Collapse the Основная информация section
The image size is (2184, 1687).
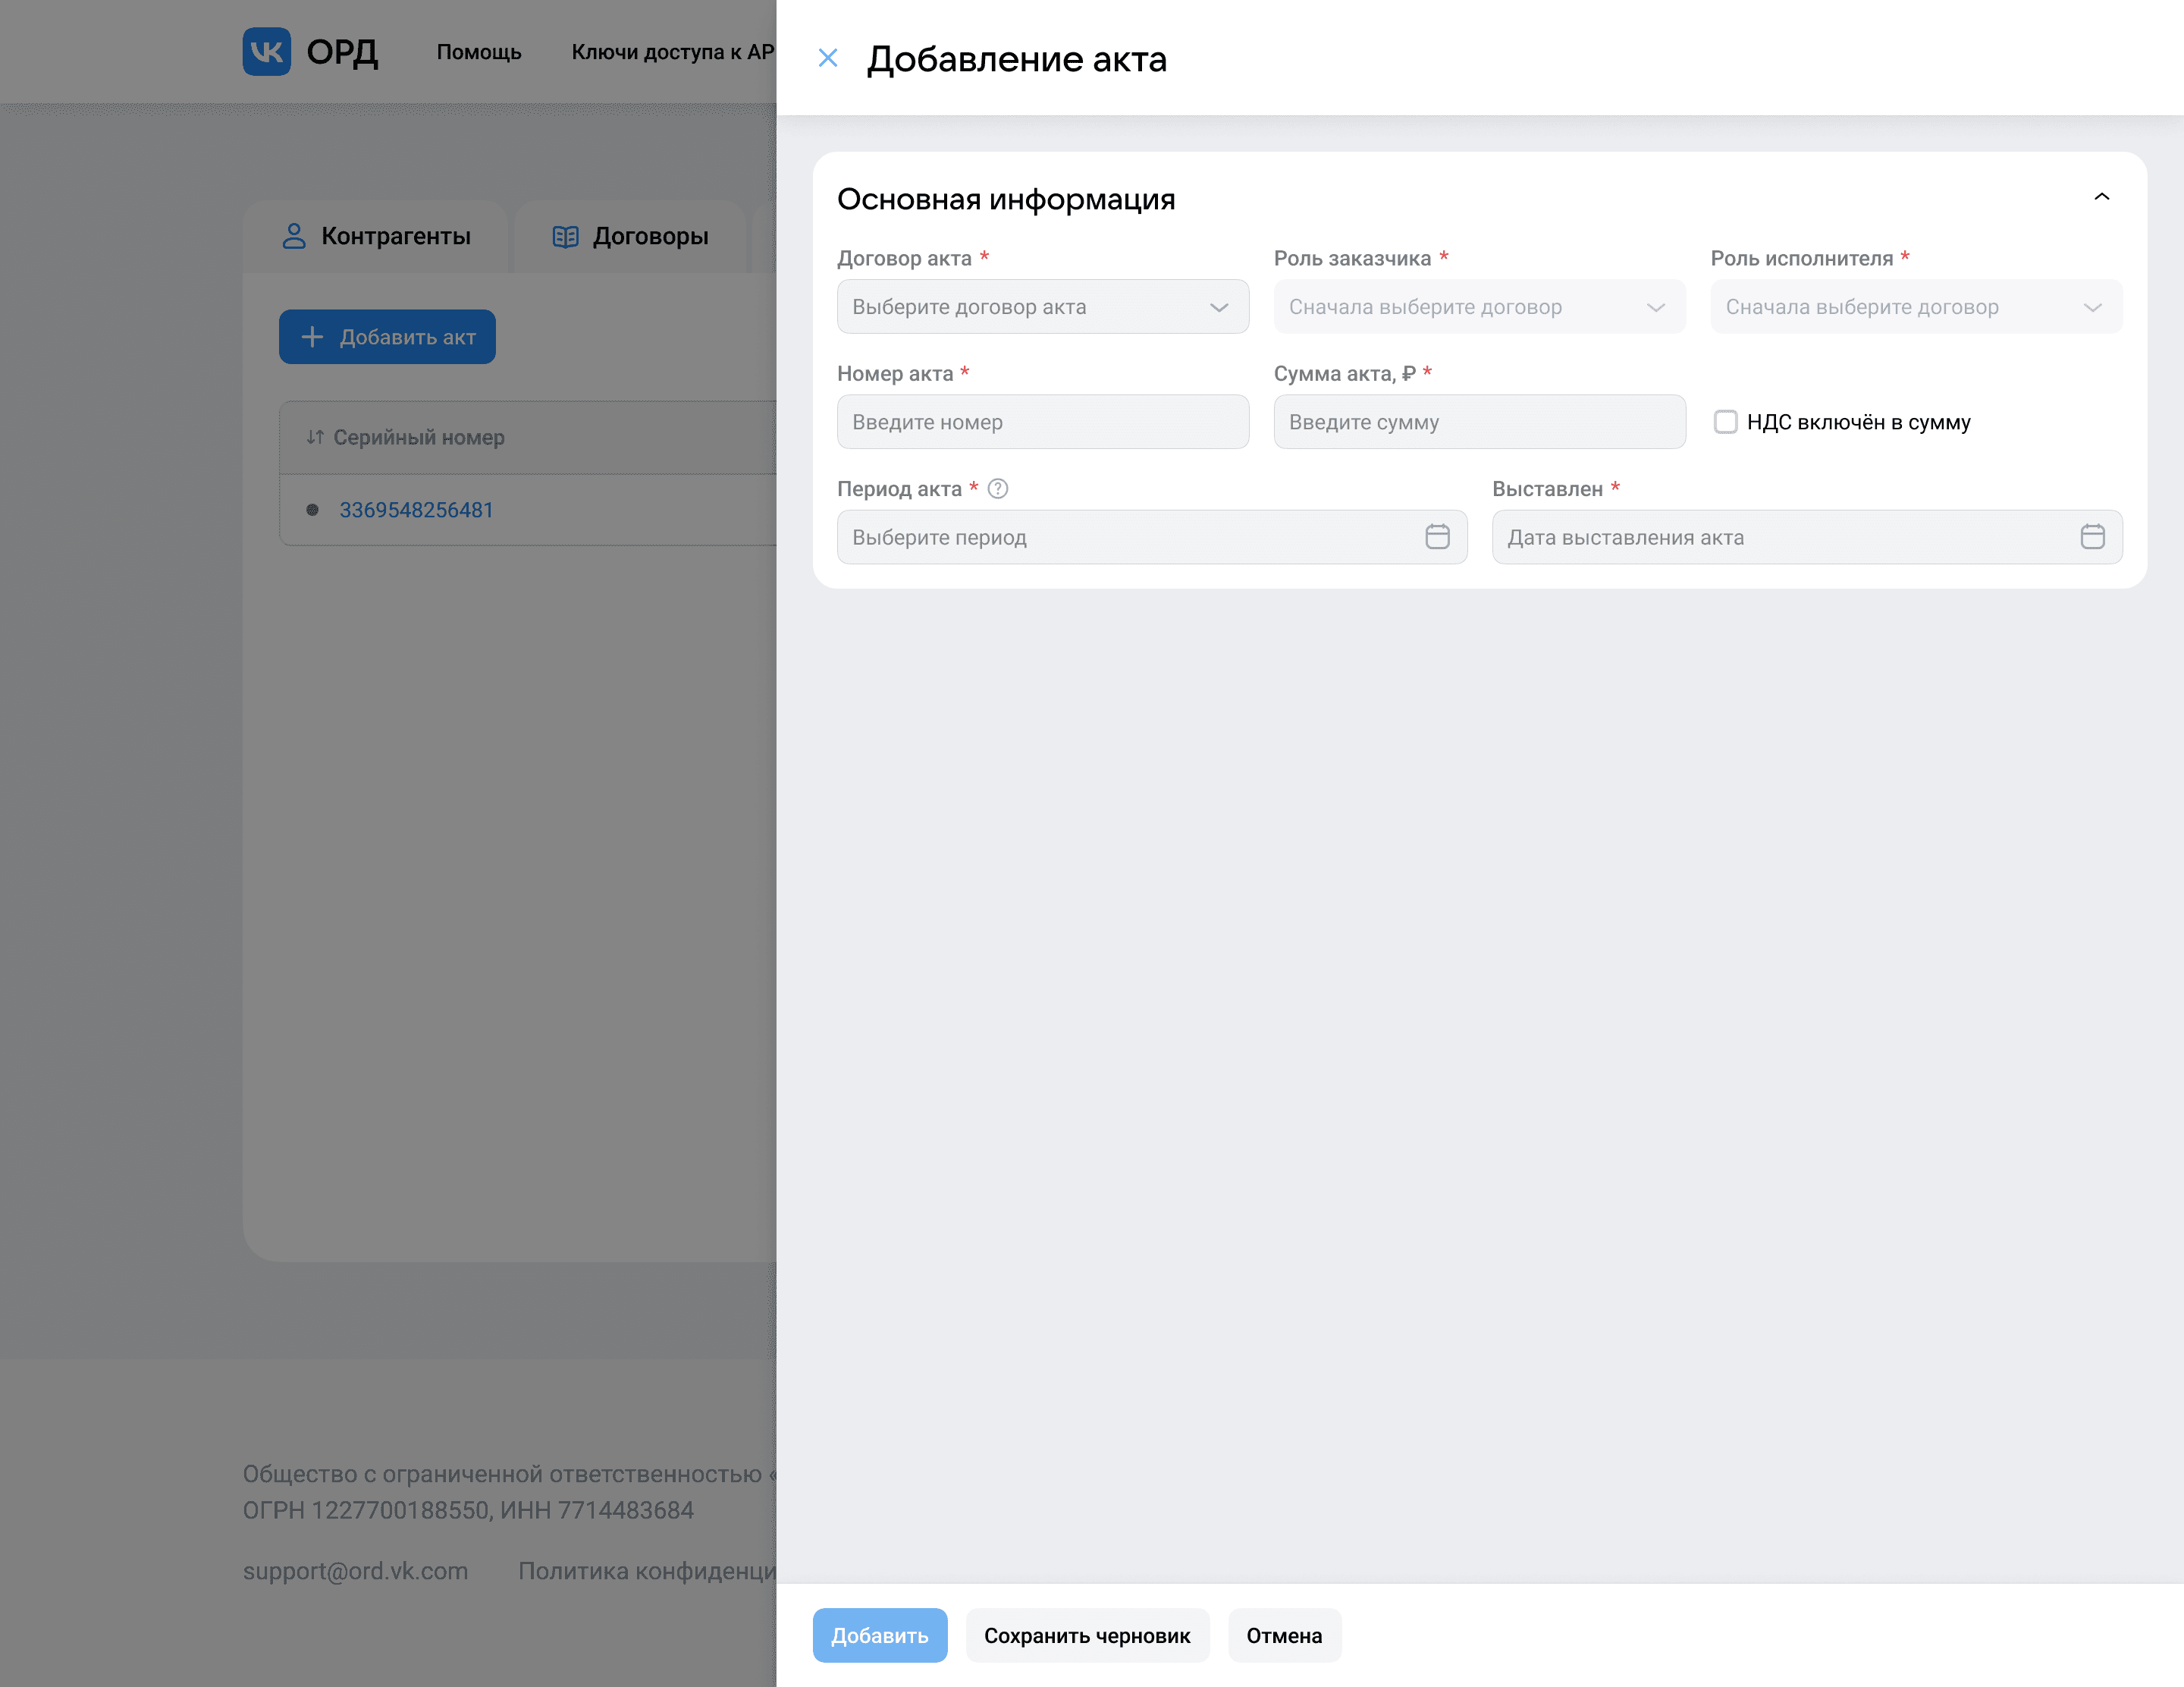[x=2101, y=197]
